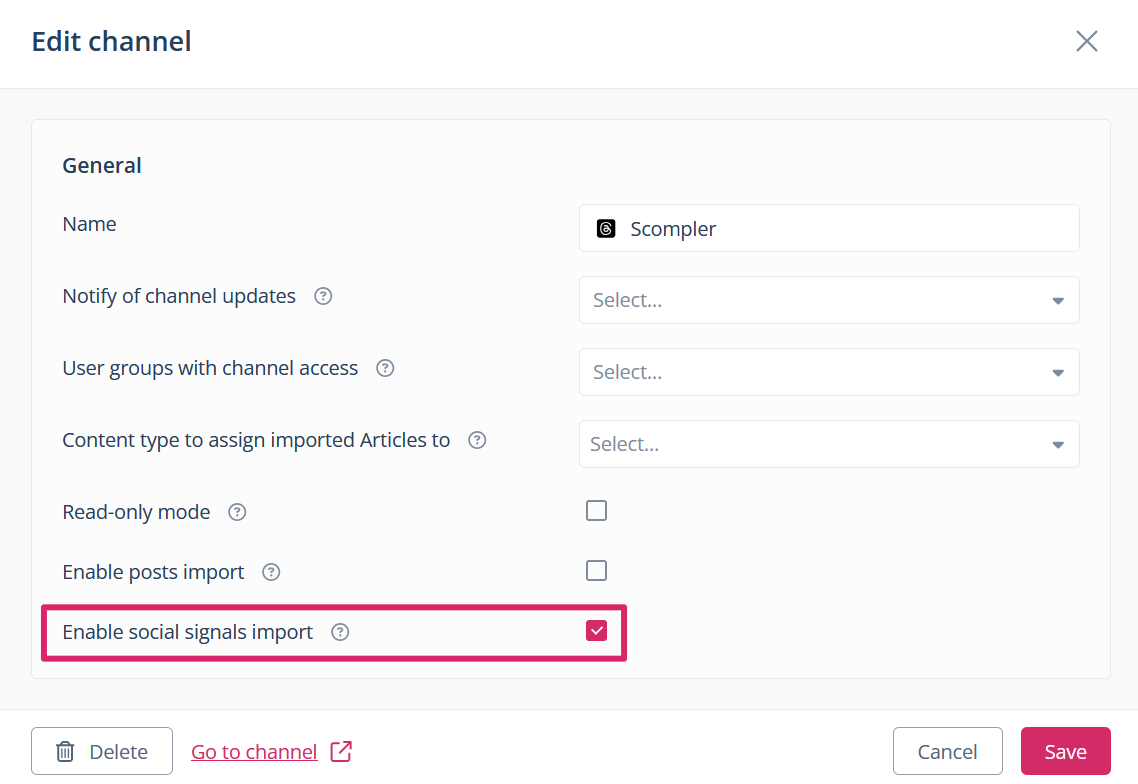Viewport: 1138px width, 784px height.
Task: Follow the Go to channel link
Action: point(254,752)
